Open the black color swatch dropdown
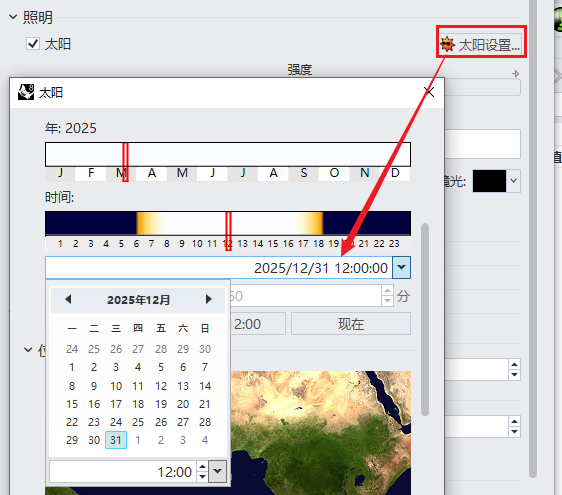This screenshot has height=495, width=562. 514,181
